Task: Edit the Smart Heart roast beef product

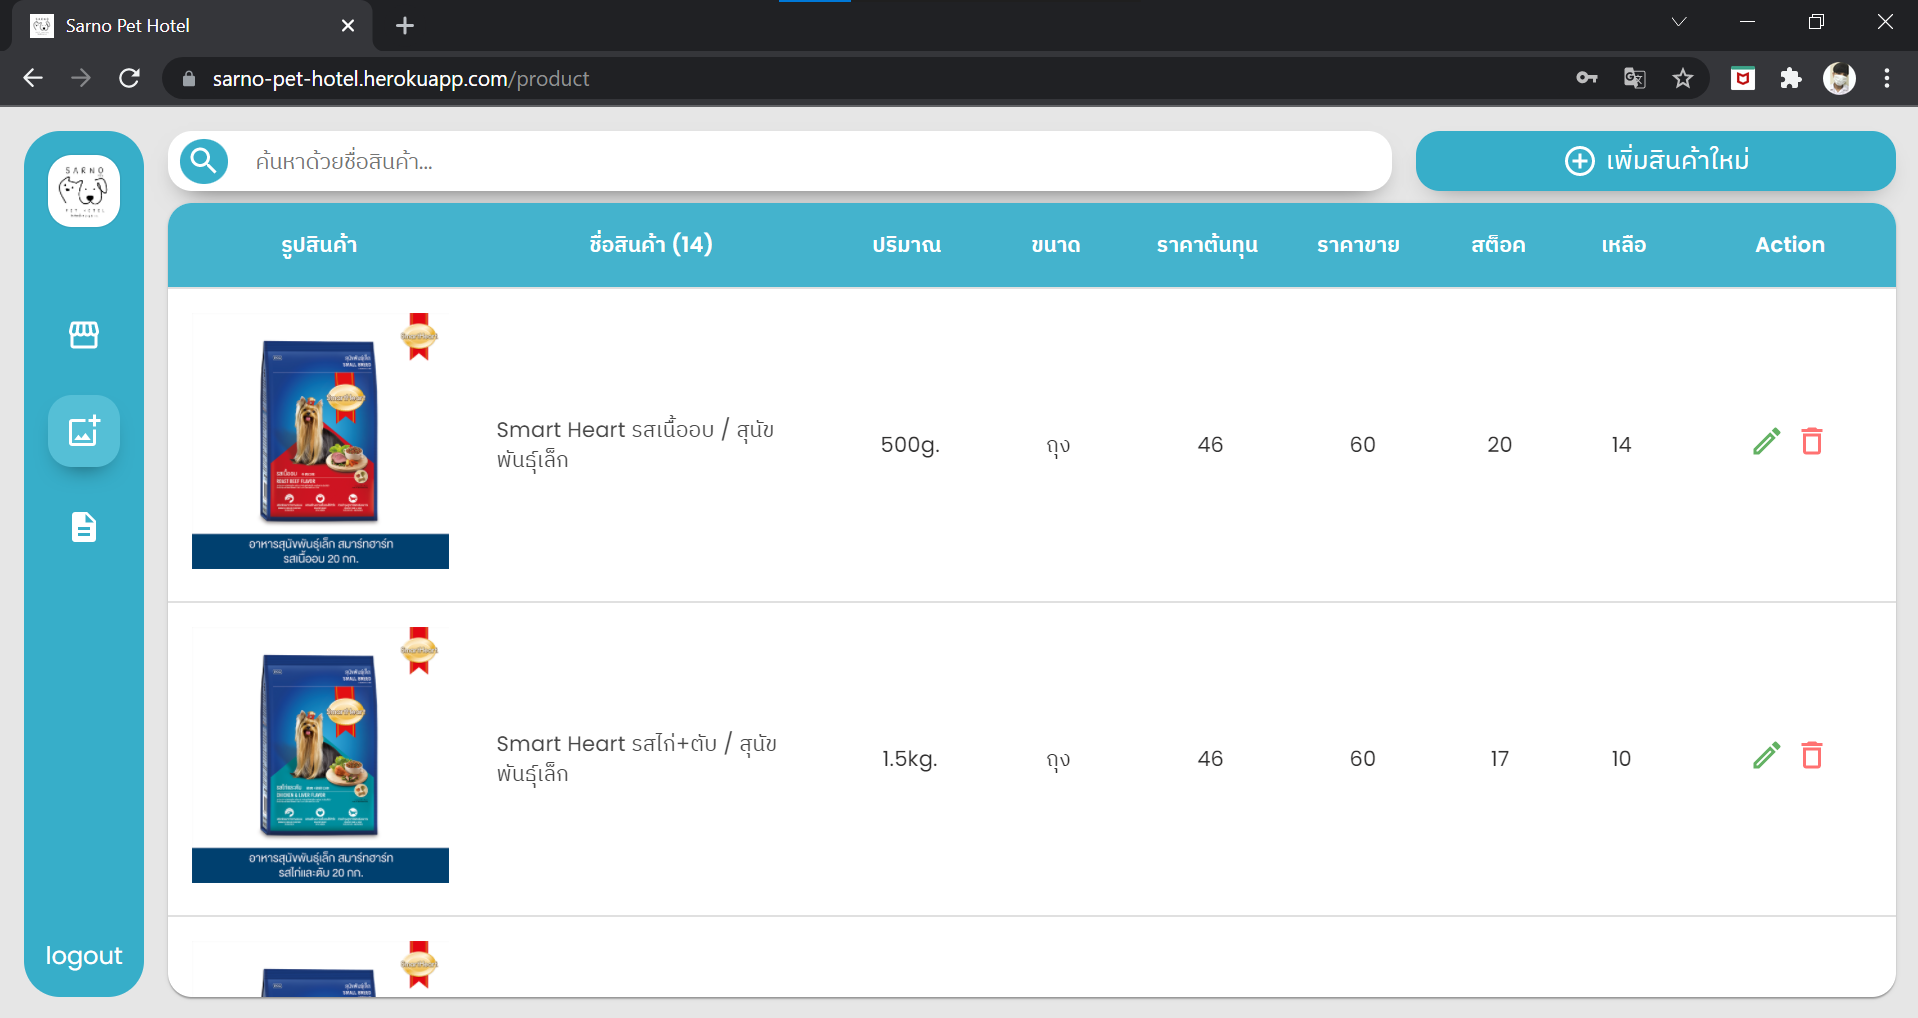Action: (1766, 441)
